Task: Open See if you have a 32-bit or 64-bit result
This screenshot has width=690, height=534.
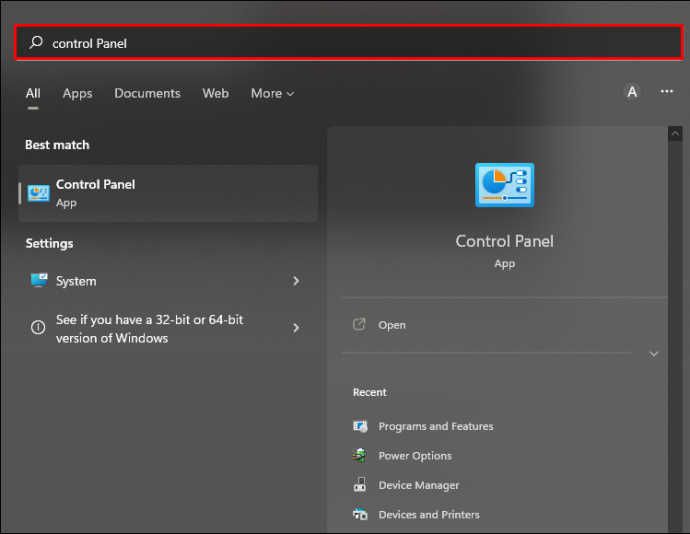Action: pos(168,328)
